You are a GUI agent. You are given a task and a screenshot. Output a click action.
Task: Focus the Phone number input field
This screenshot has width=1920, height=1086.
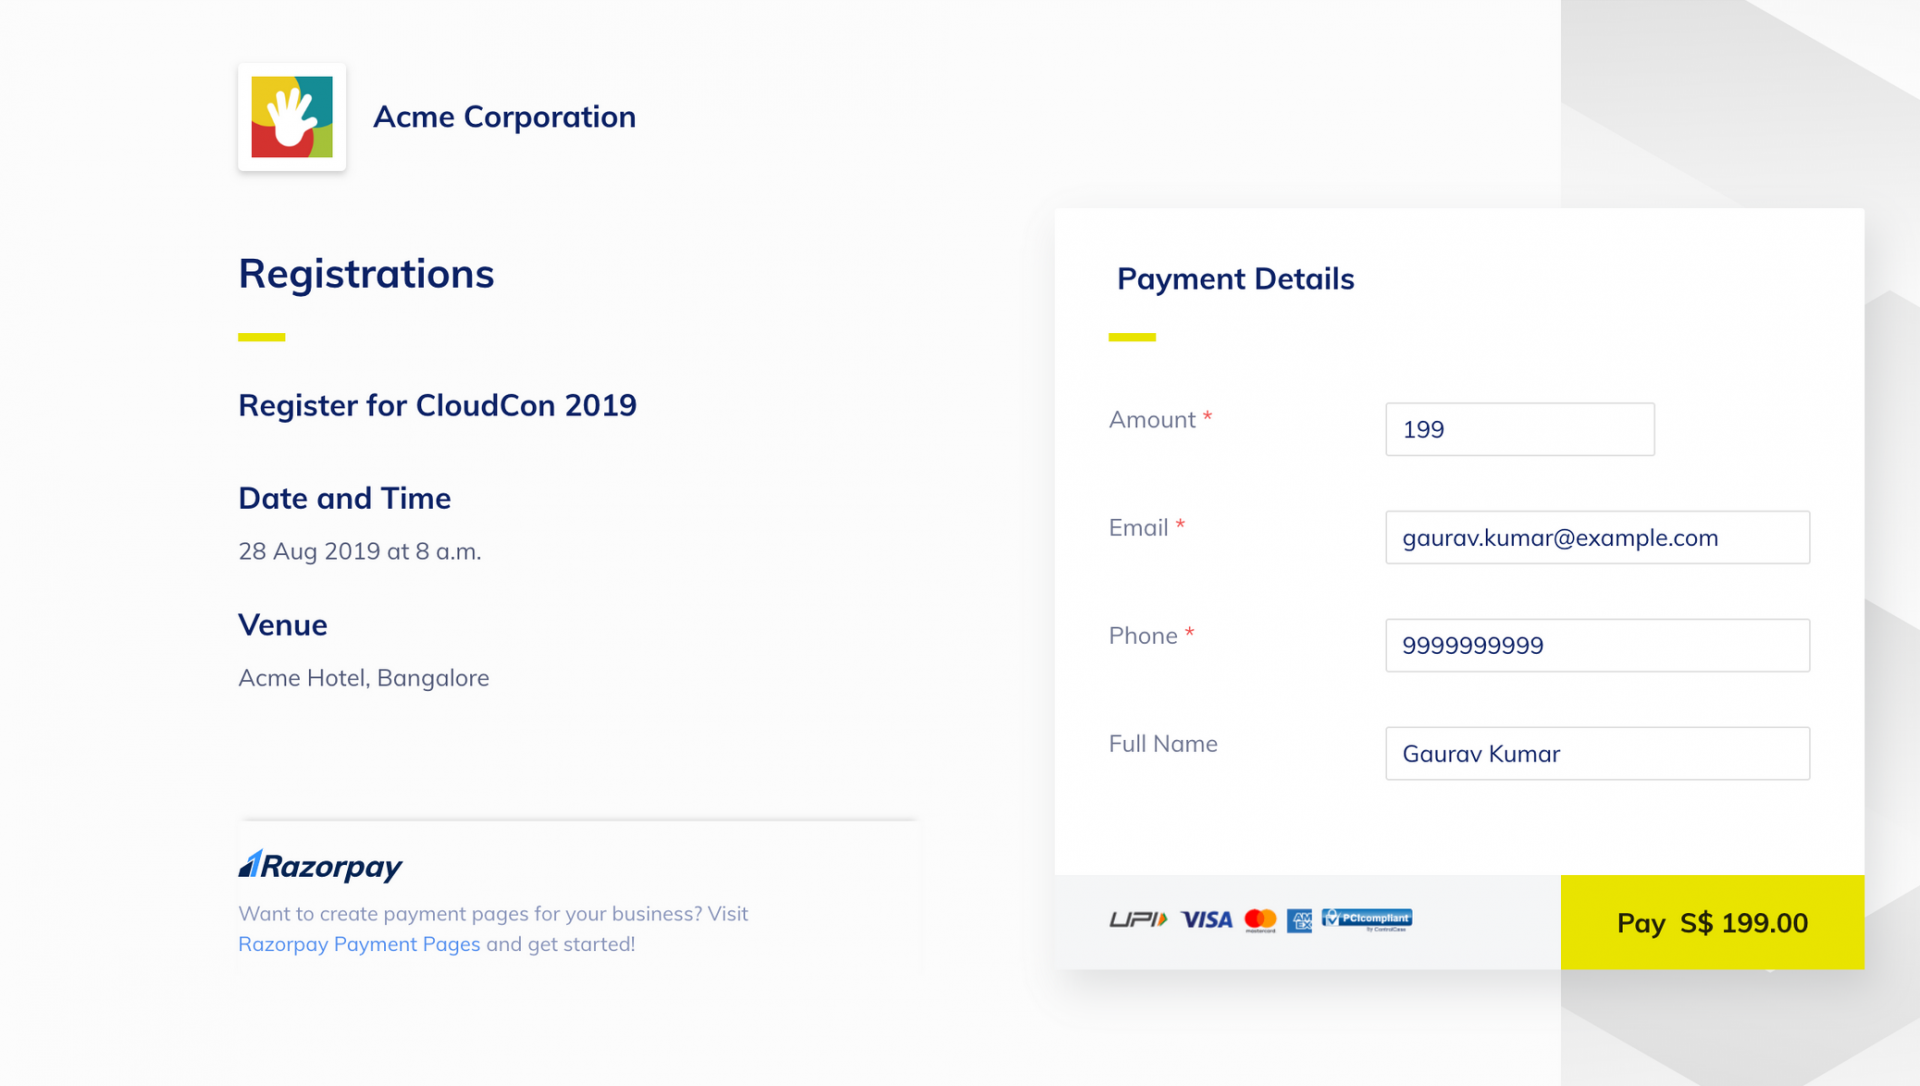1597,645
